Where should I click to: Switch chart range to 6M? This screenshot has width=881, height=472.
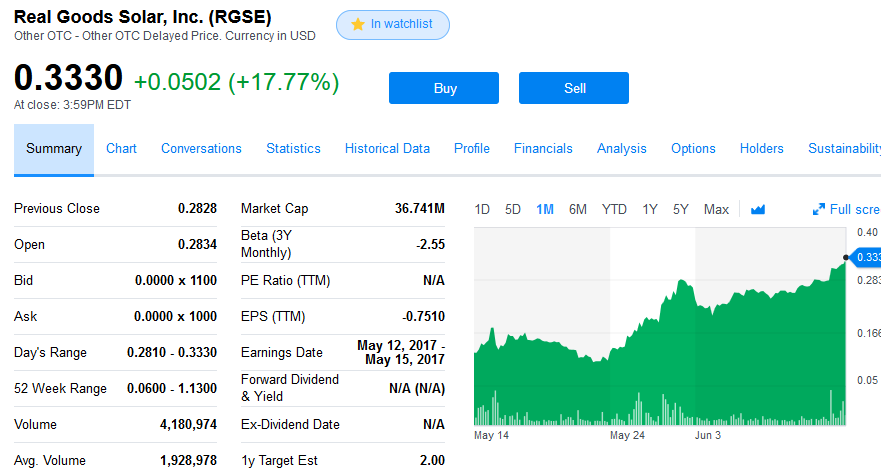coord(577,209)
